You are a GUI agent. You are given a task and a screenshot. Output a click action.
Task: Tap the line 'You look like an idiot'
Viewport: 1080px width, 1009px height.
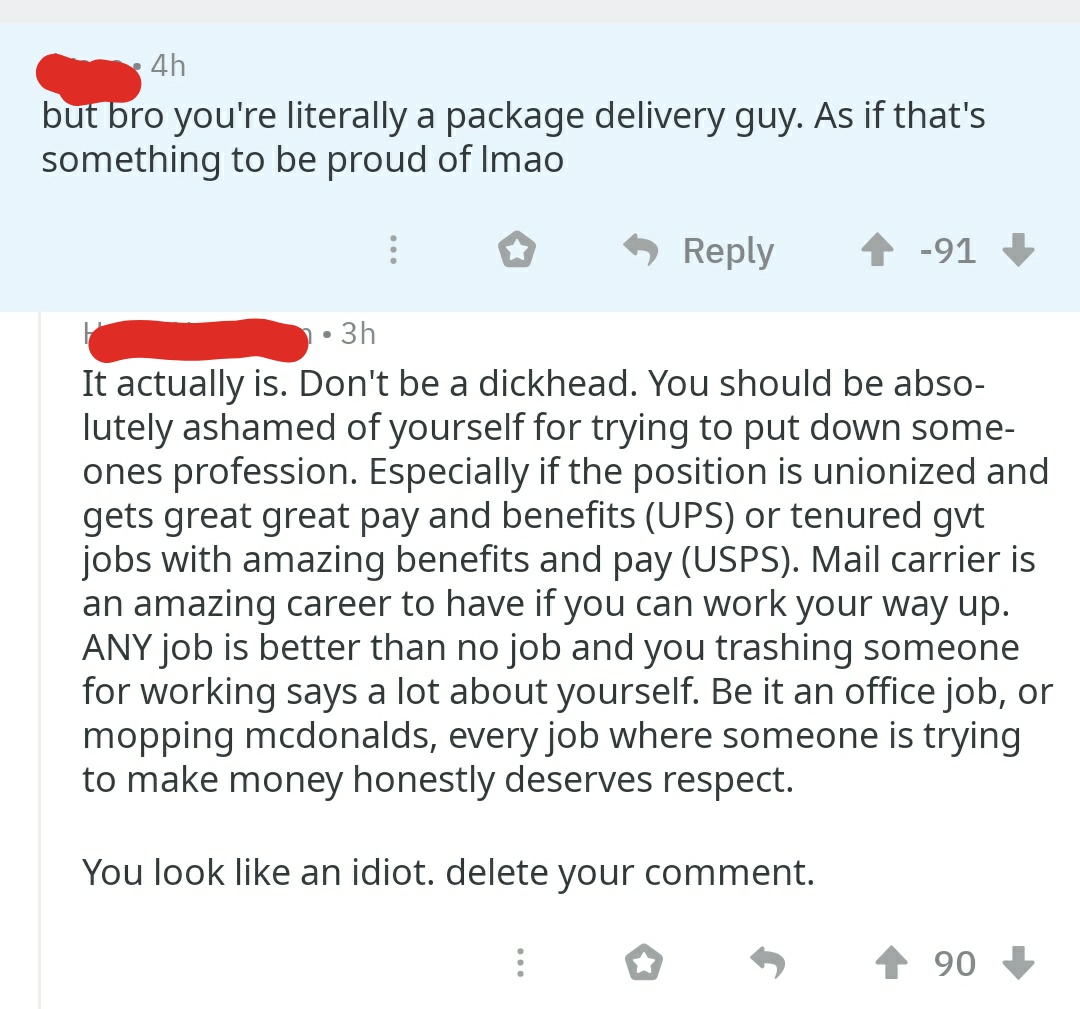(447, 872)
